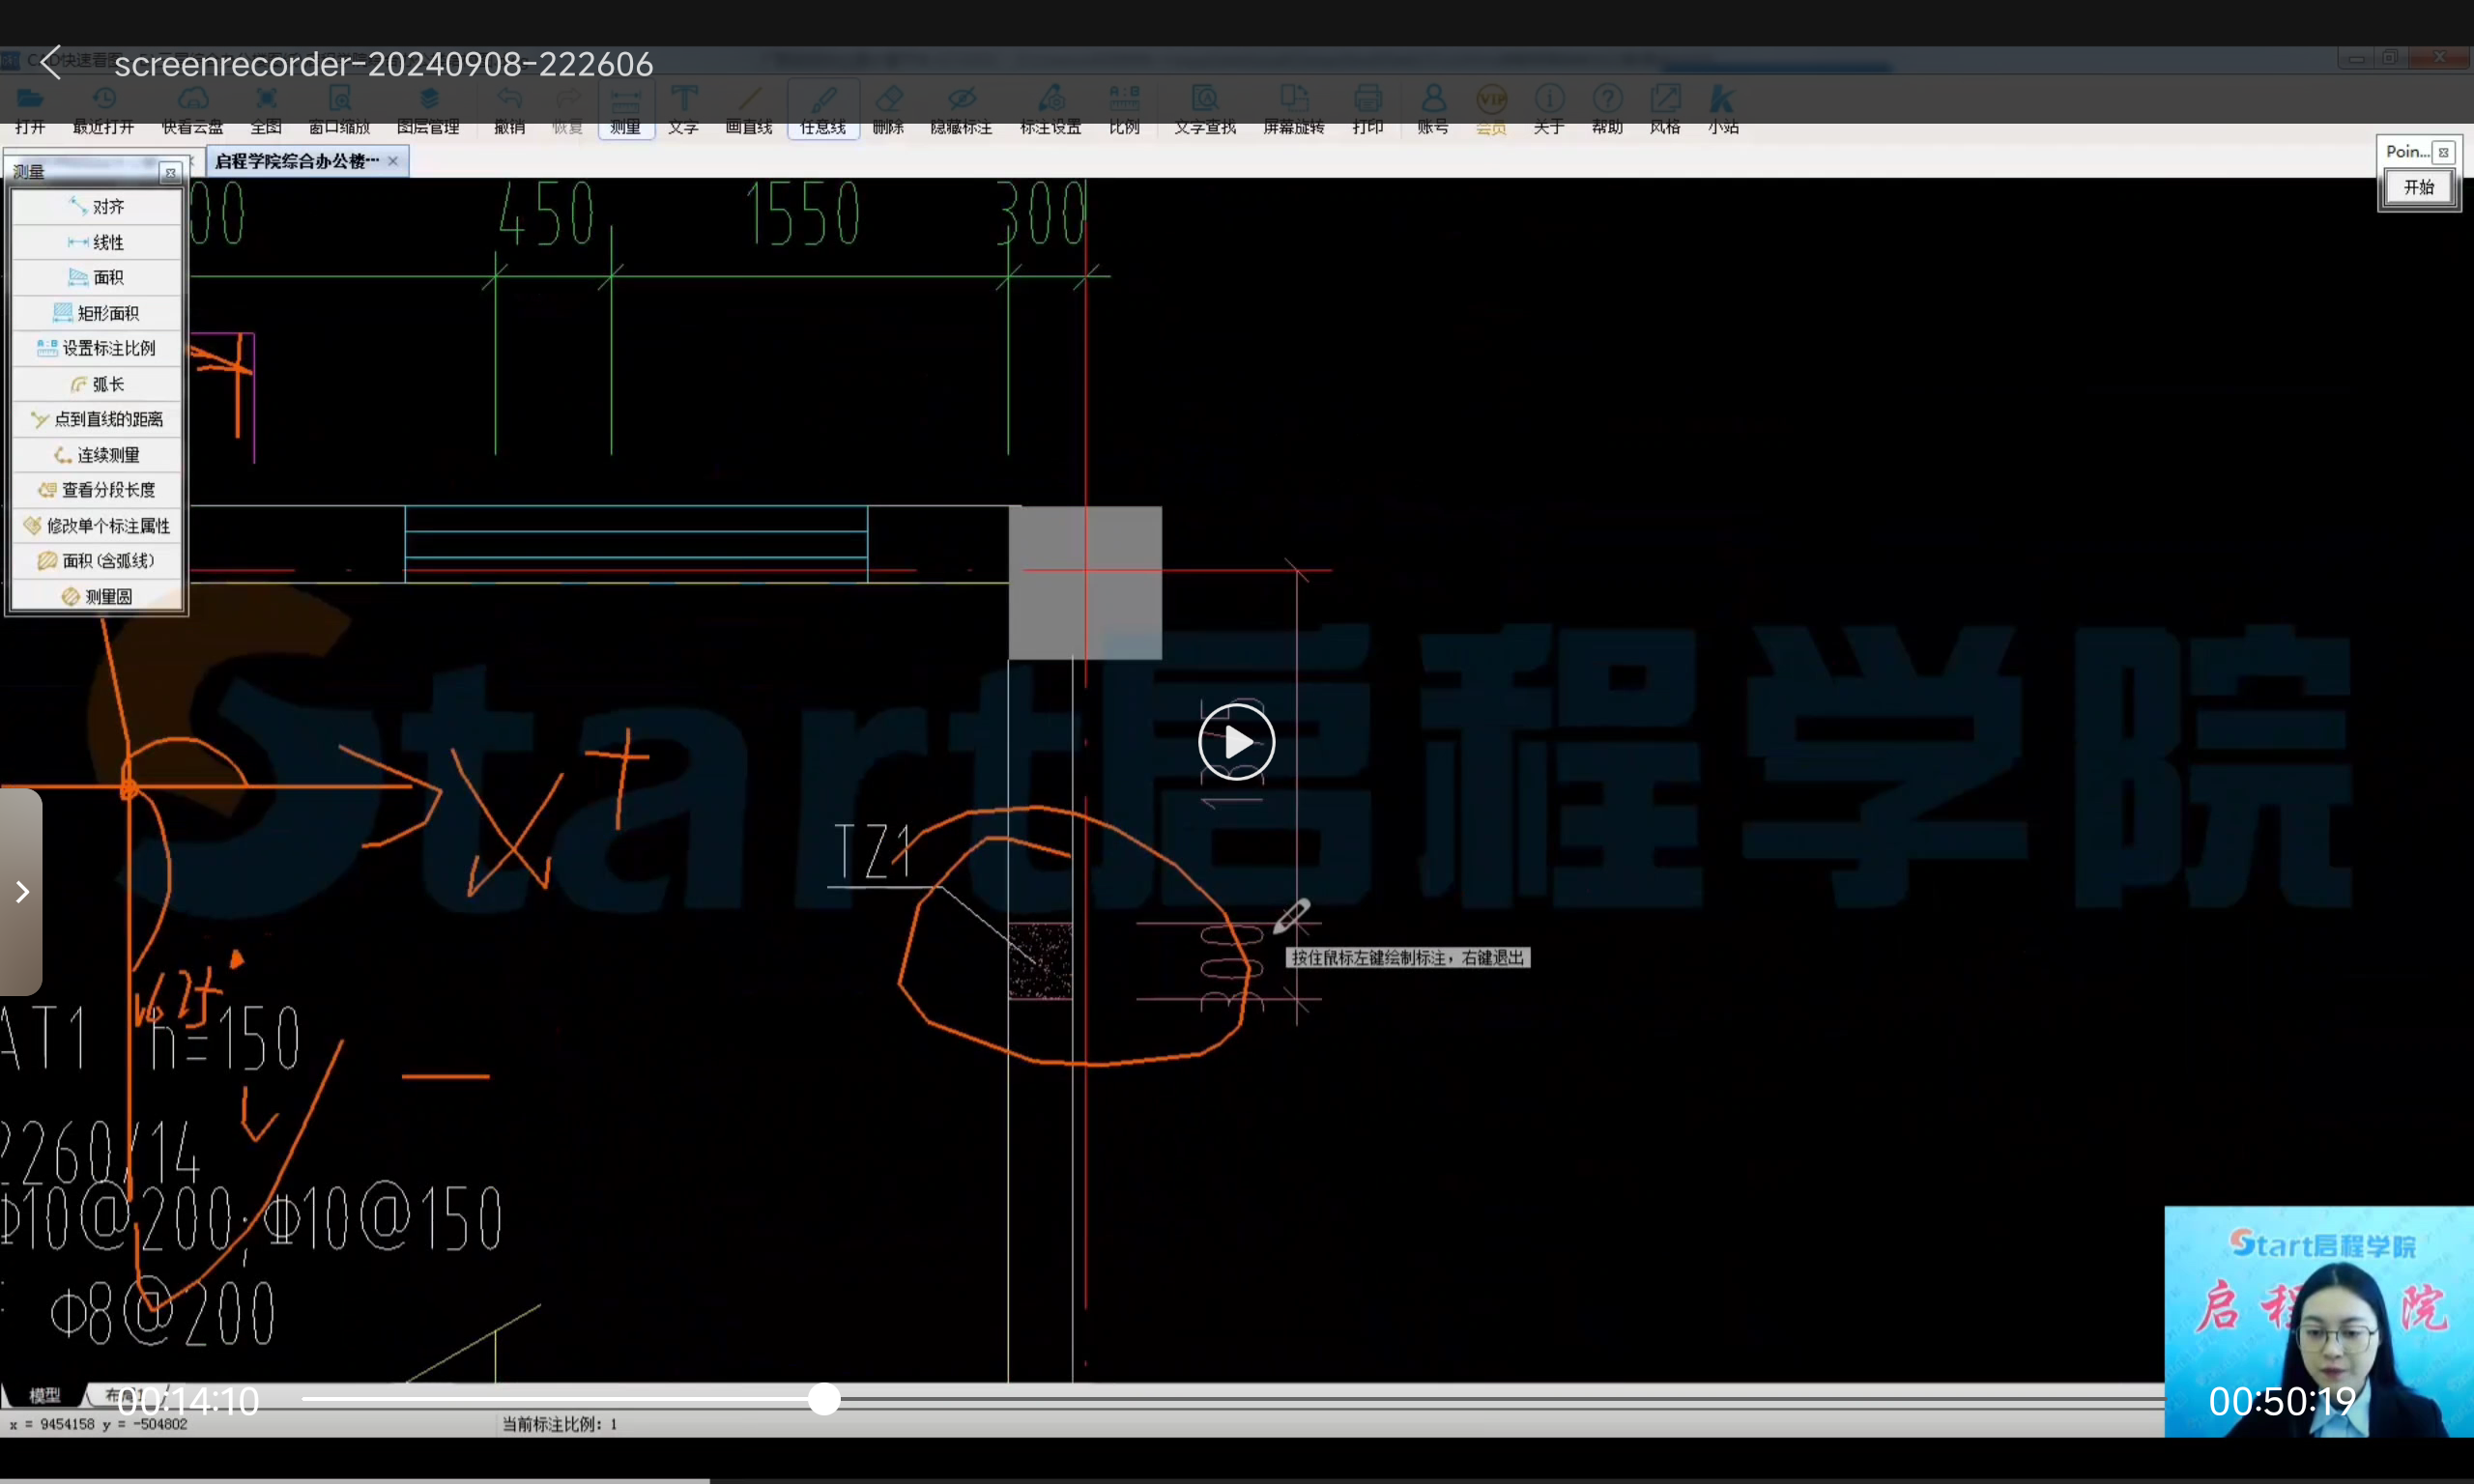Choose 测量圆 circle measurement
Screen dimensions: 2474x1484
tap(97, 597)
